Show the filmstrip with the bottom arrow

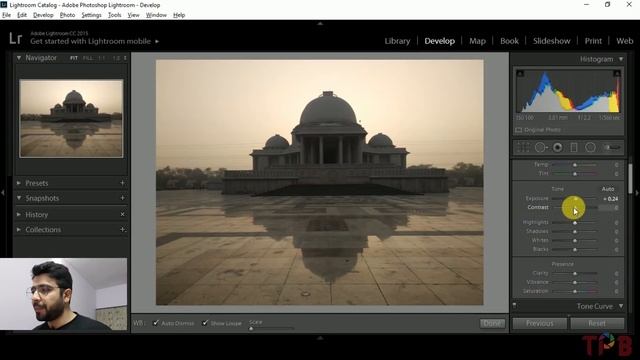(x=320, y=338)
